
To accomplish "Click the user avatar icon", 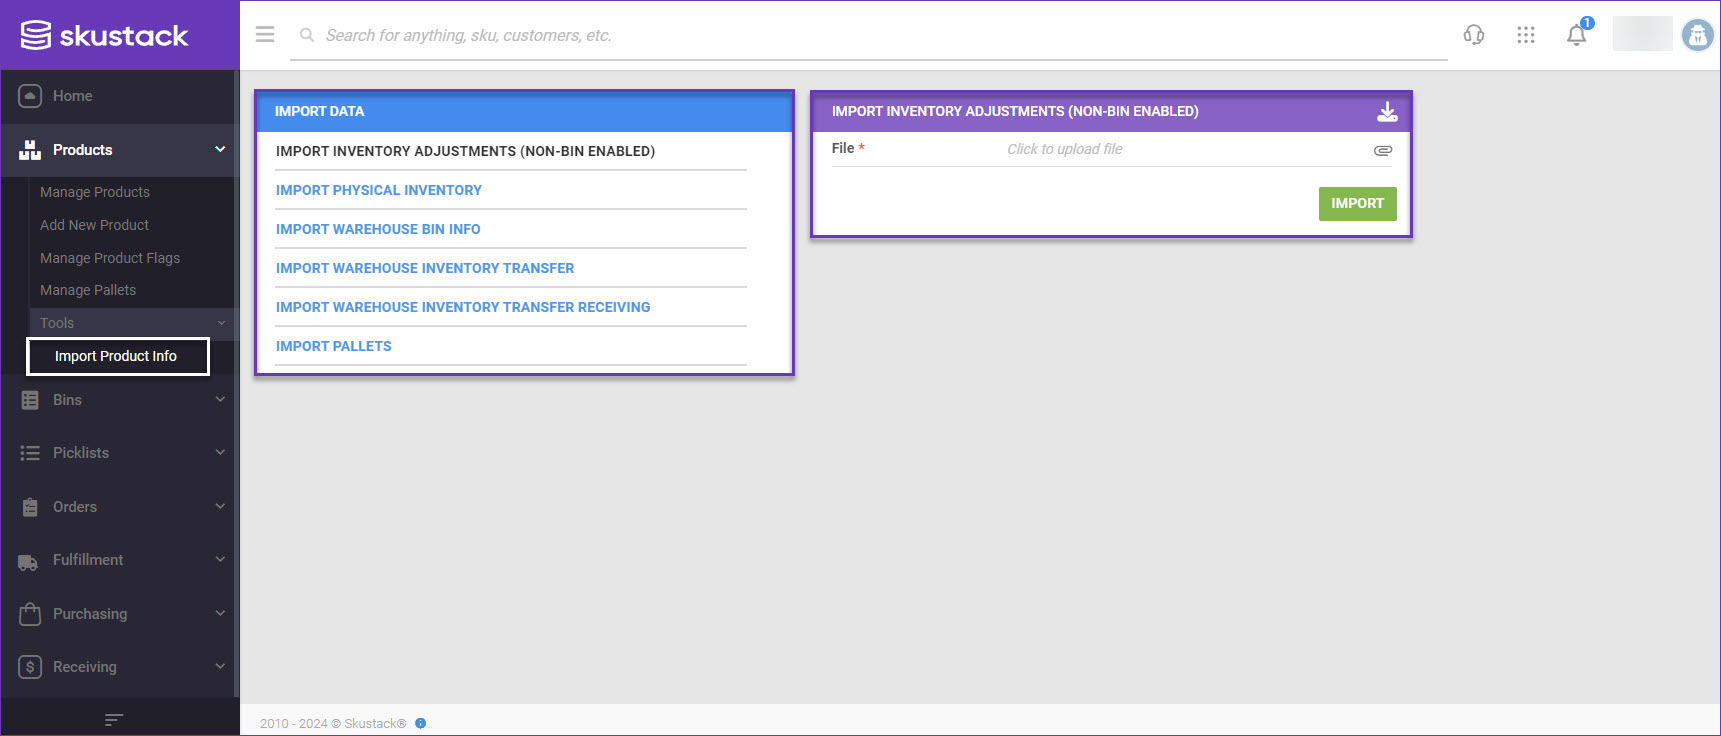I will coord(1697,35).
